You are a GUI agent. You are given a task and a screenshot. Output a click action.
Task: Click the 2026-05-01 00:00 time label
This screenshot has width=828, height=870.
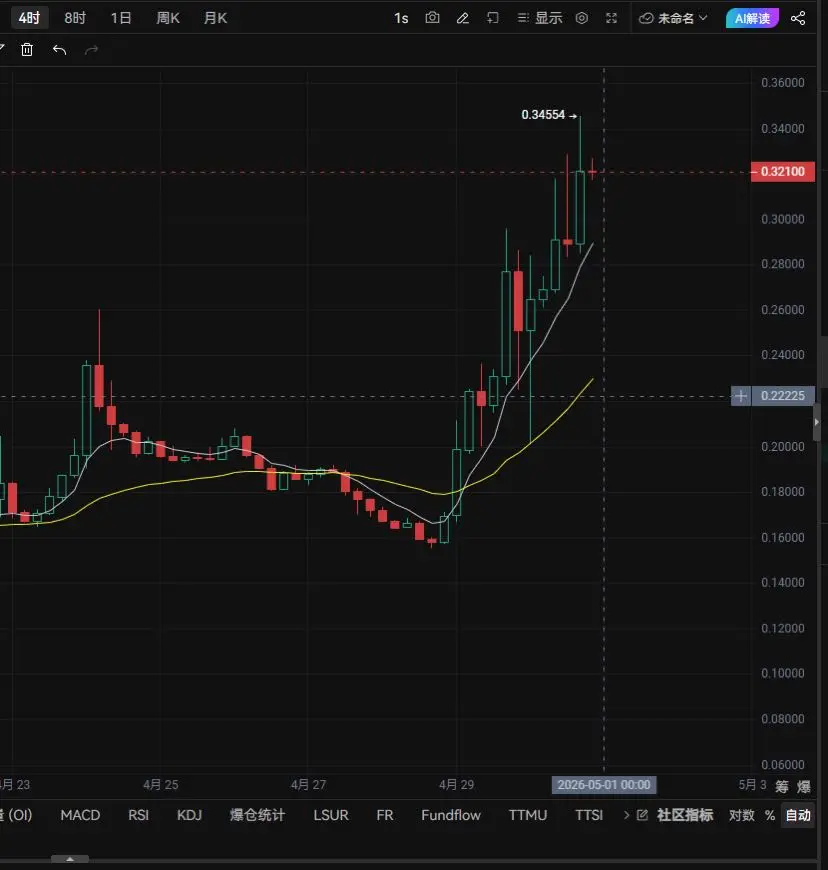coord(604,785)
